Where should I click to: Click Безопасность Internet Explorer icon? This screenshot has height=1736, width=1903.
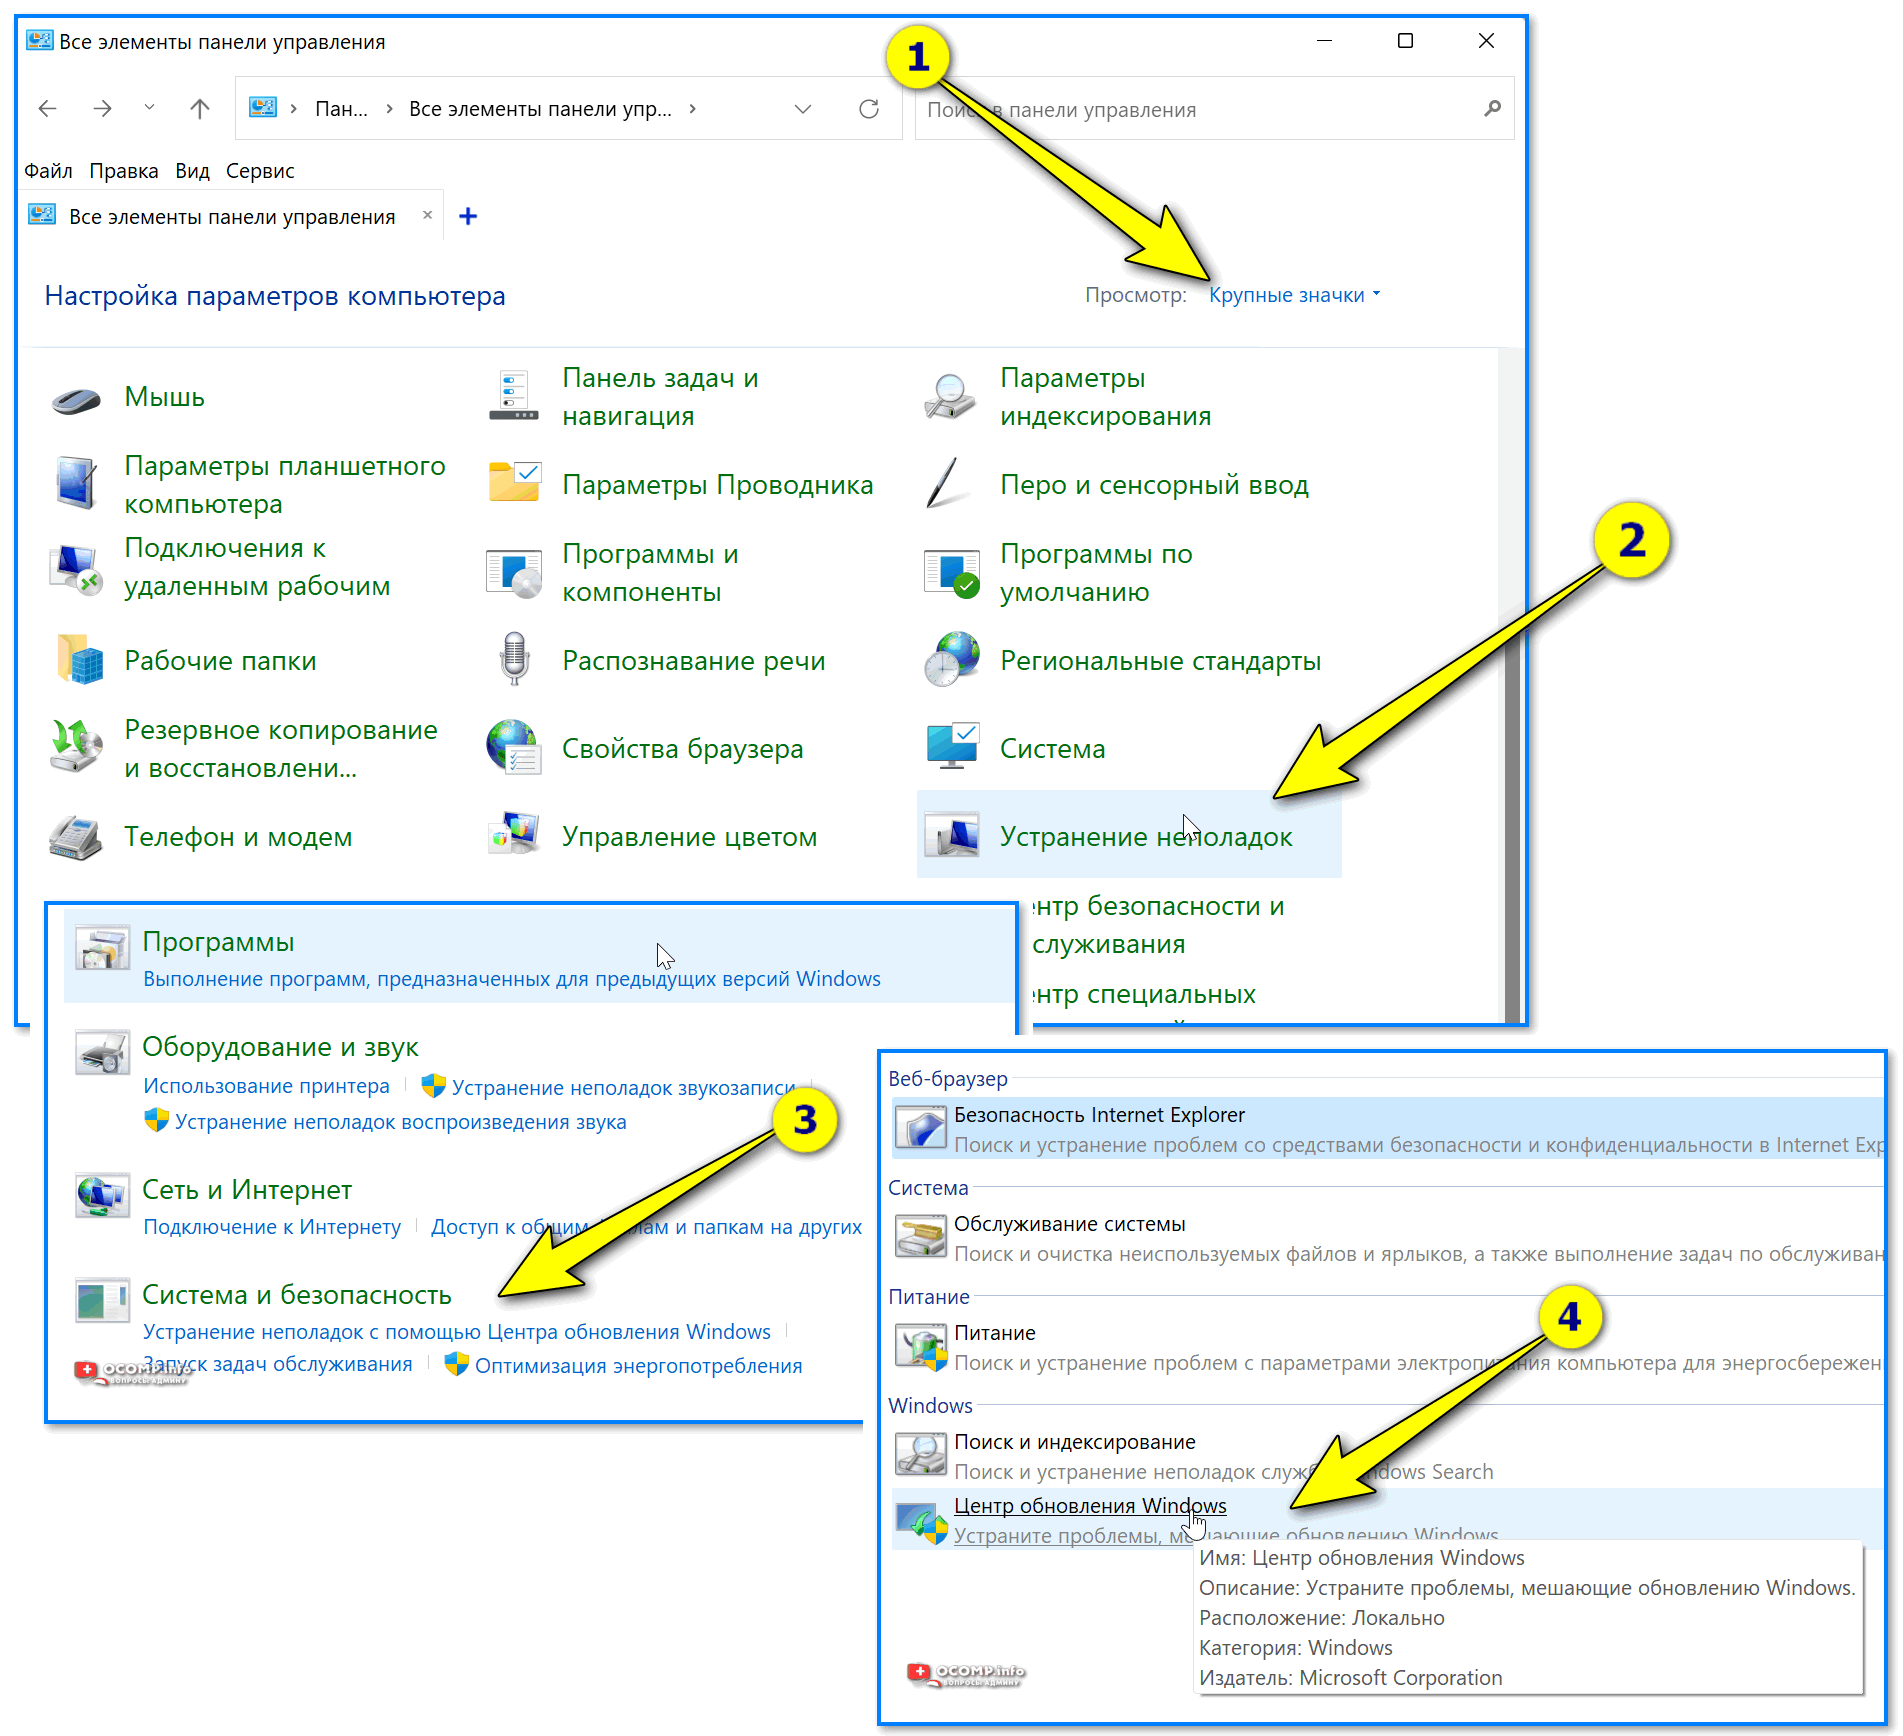920,1127
